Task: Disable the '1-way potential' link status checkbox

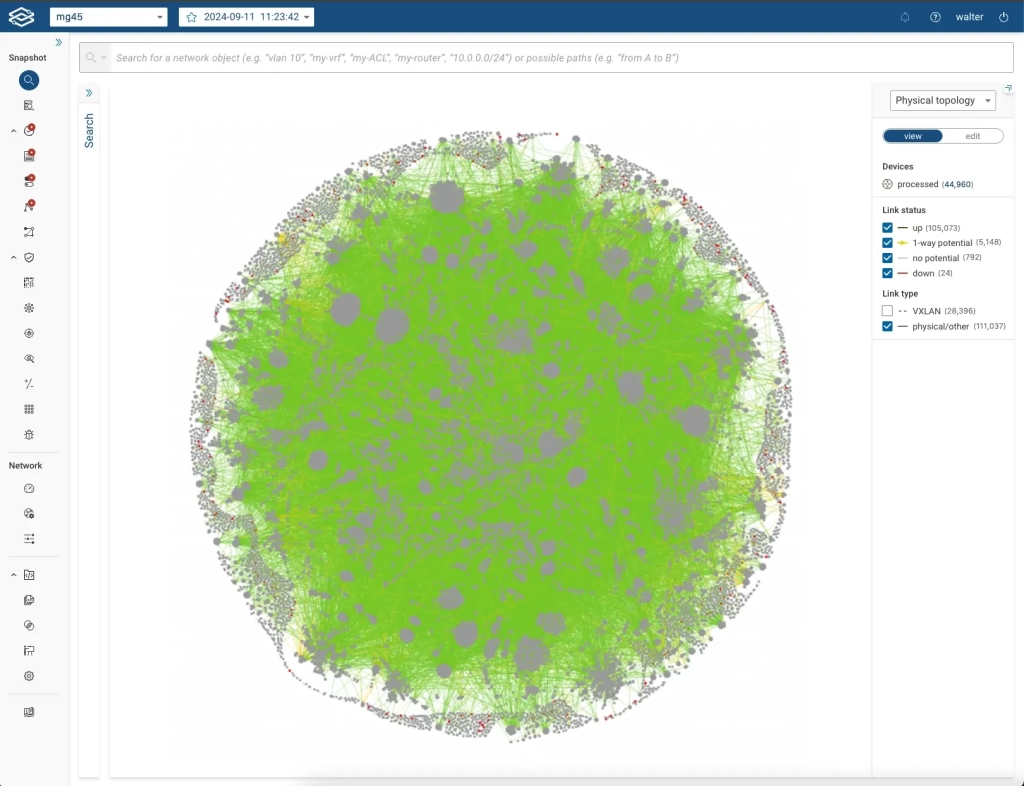Action: pyautogui.click(x=886, y=242)
